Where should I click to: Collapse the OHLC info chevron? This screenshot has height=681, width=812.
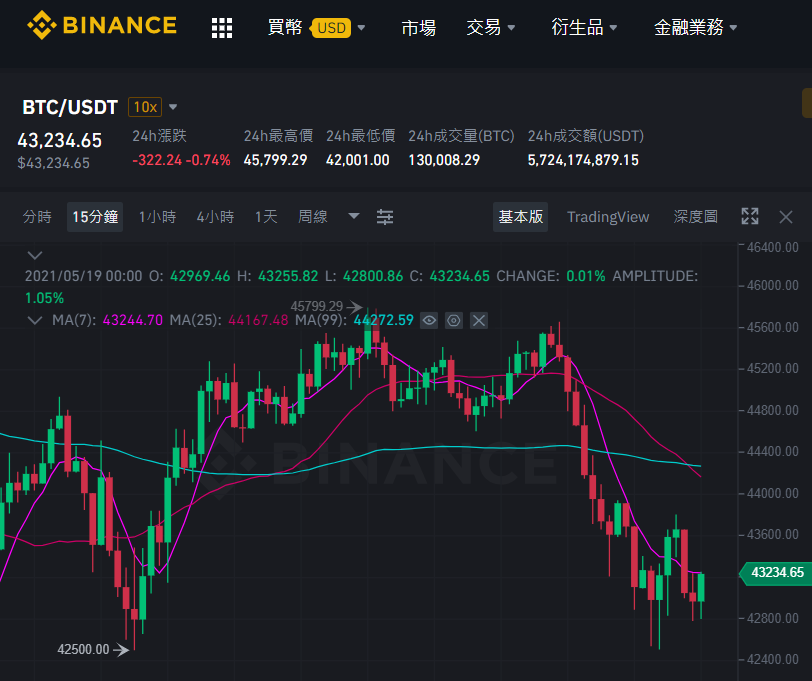[35, 255]
